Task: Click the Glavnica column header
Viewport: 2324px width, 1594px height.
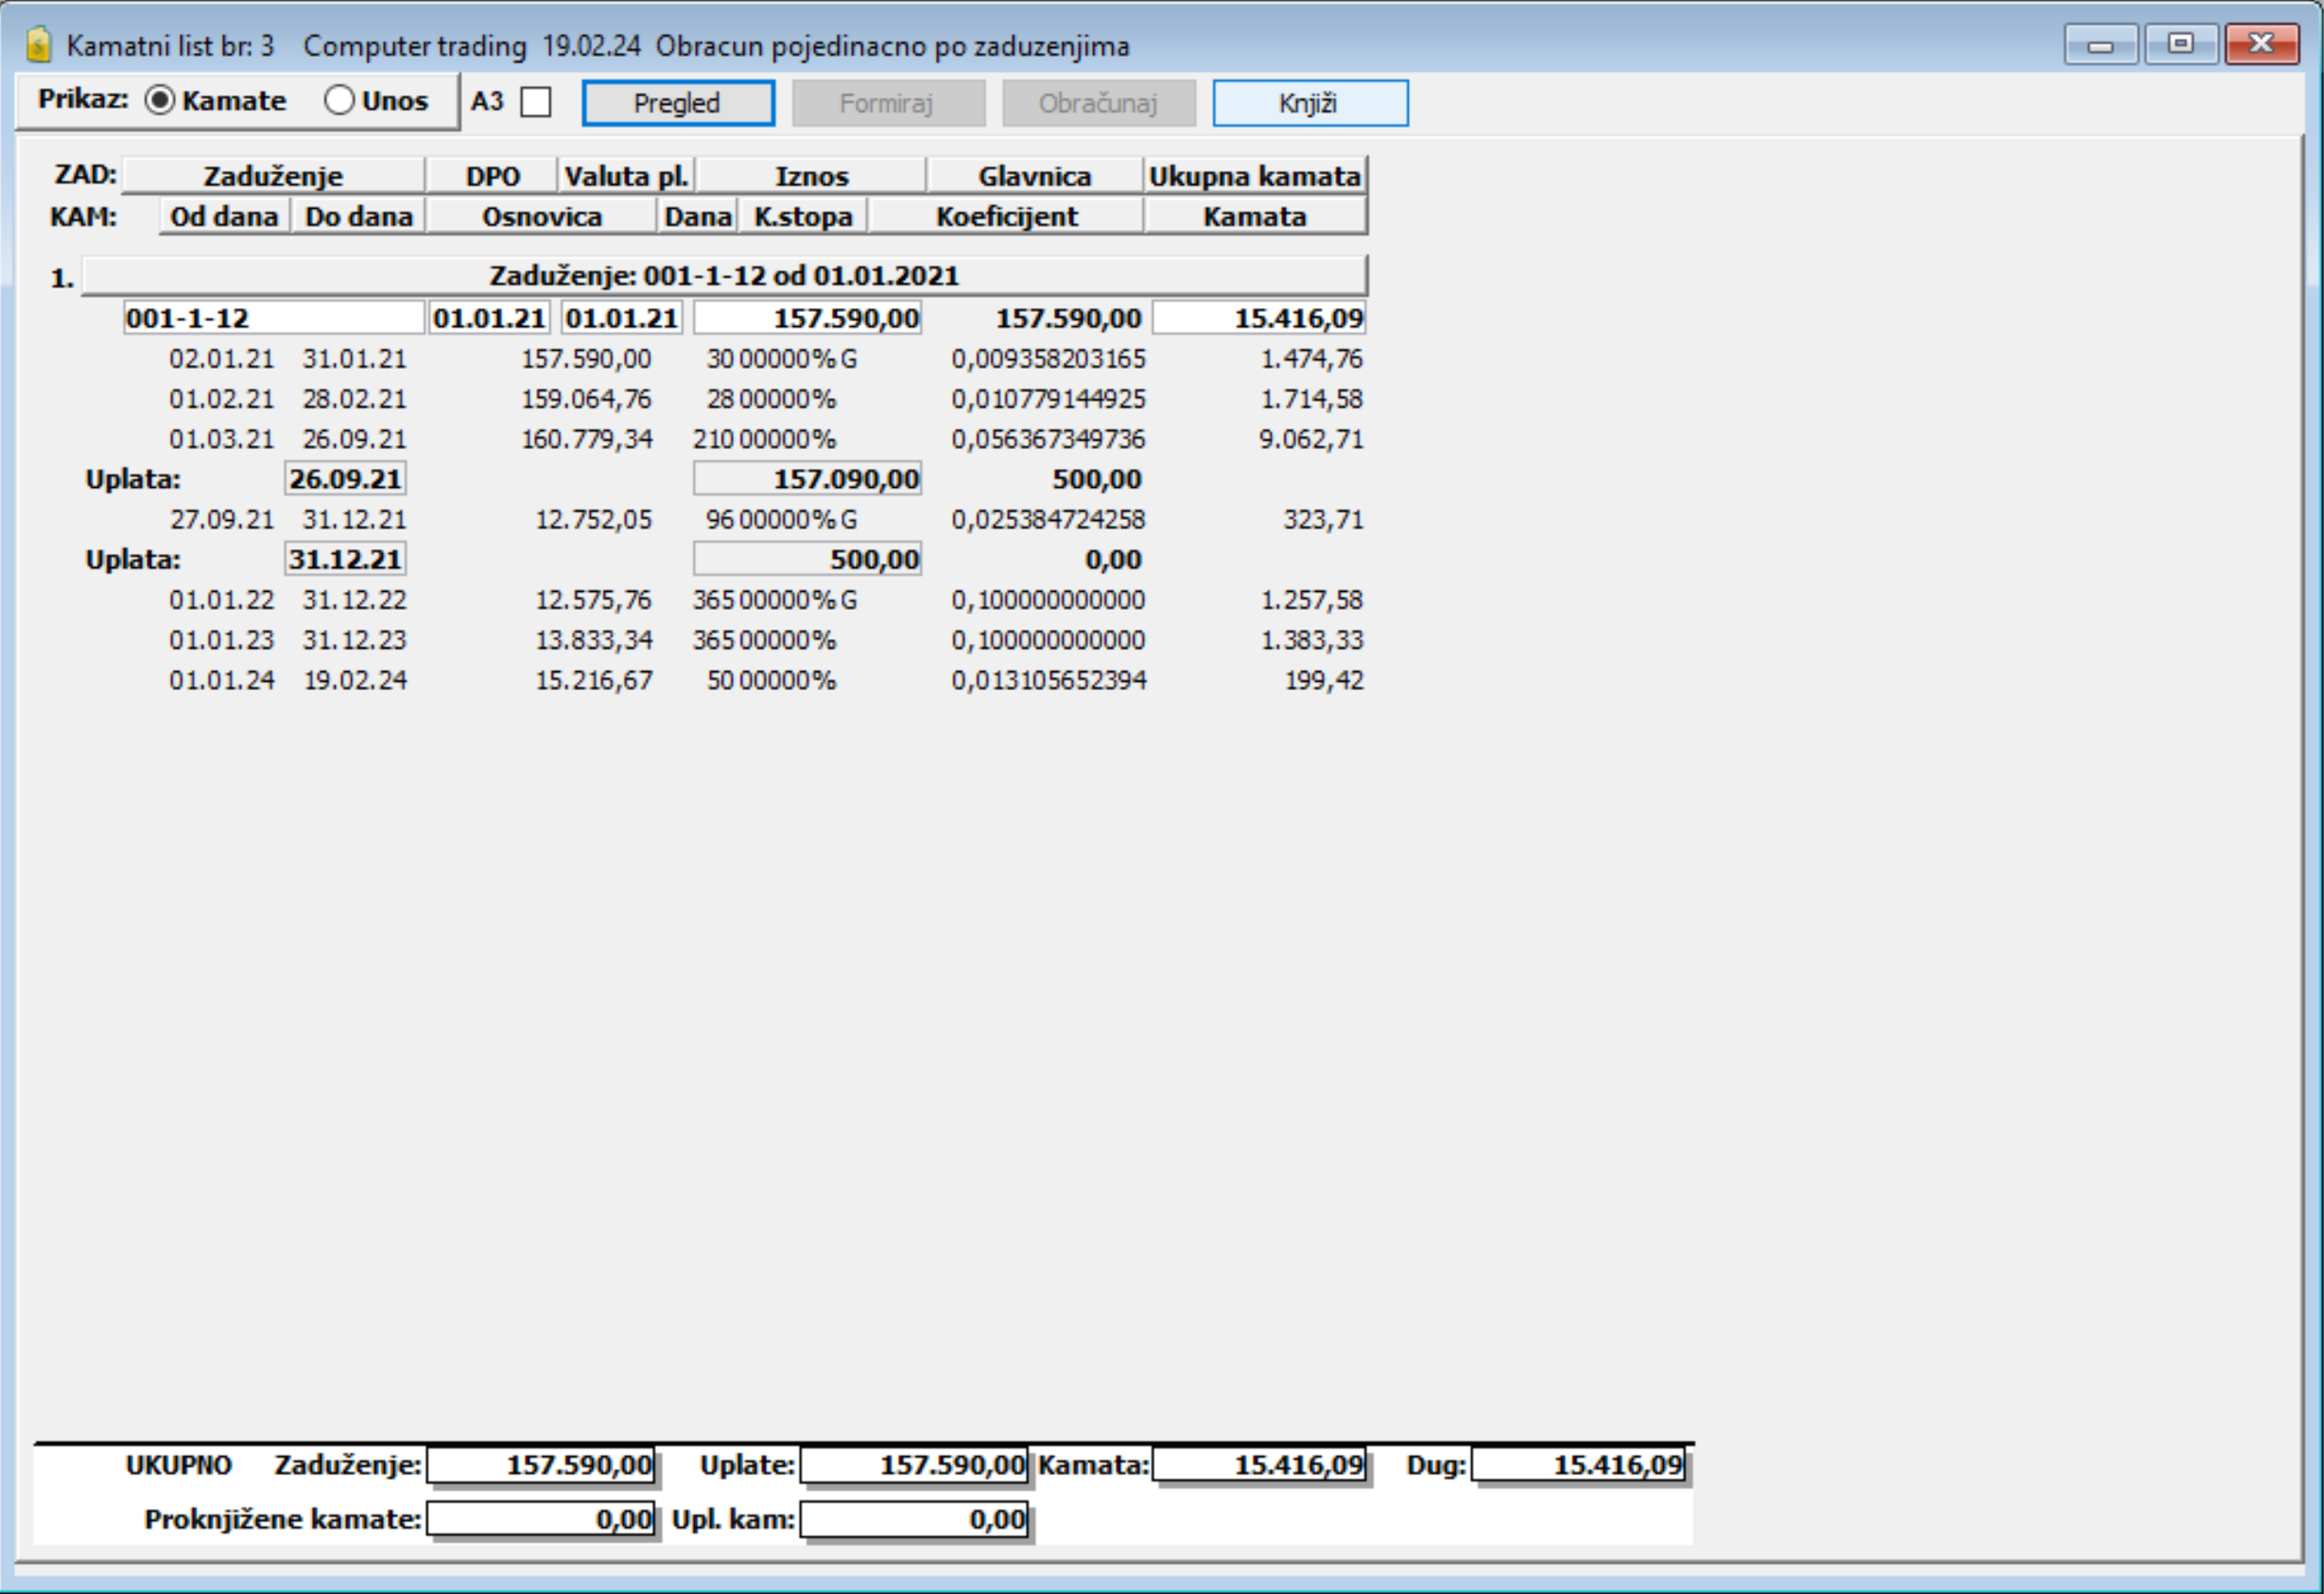Action: [x=1035, y=176]
